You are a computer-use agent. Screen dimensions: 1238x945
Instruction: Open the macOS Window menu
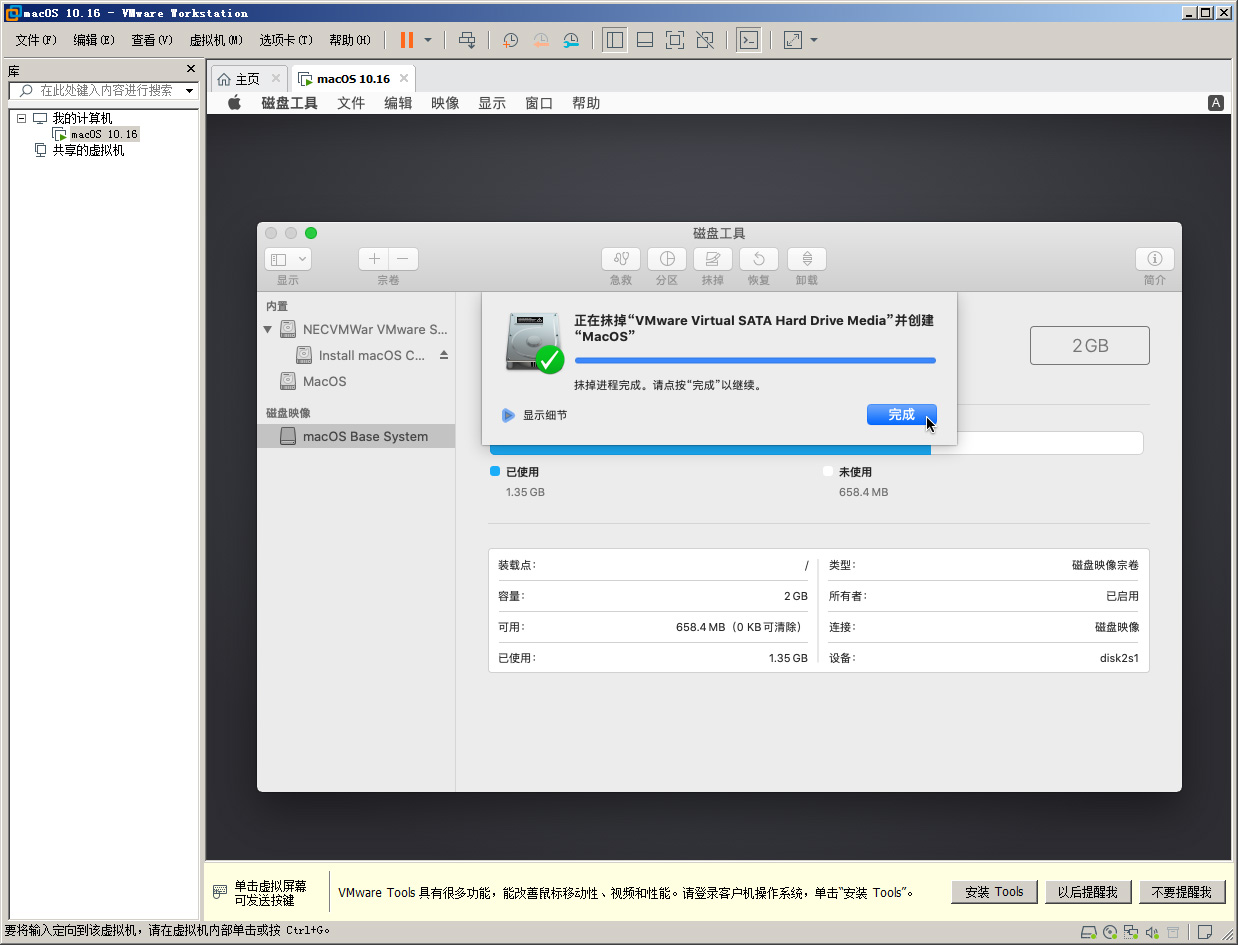(539, 103)
